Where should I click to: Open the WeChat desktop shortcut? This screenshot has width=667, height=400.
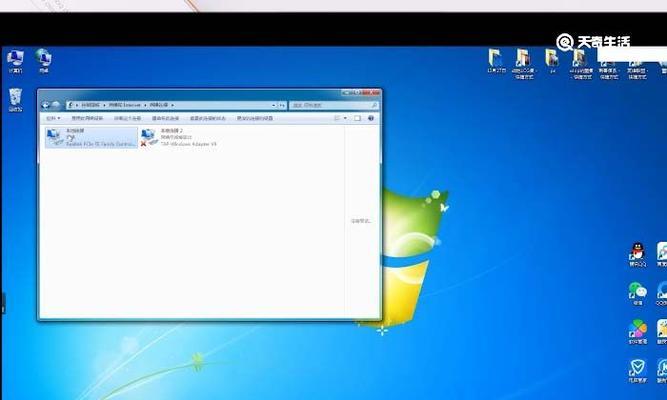click(637, 294)
